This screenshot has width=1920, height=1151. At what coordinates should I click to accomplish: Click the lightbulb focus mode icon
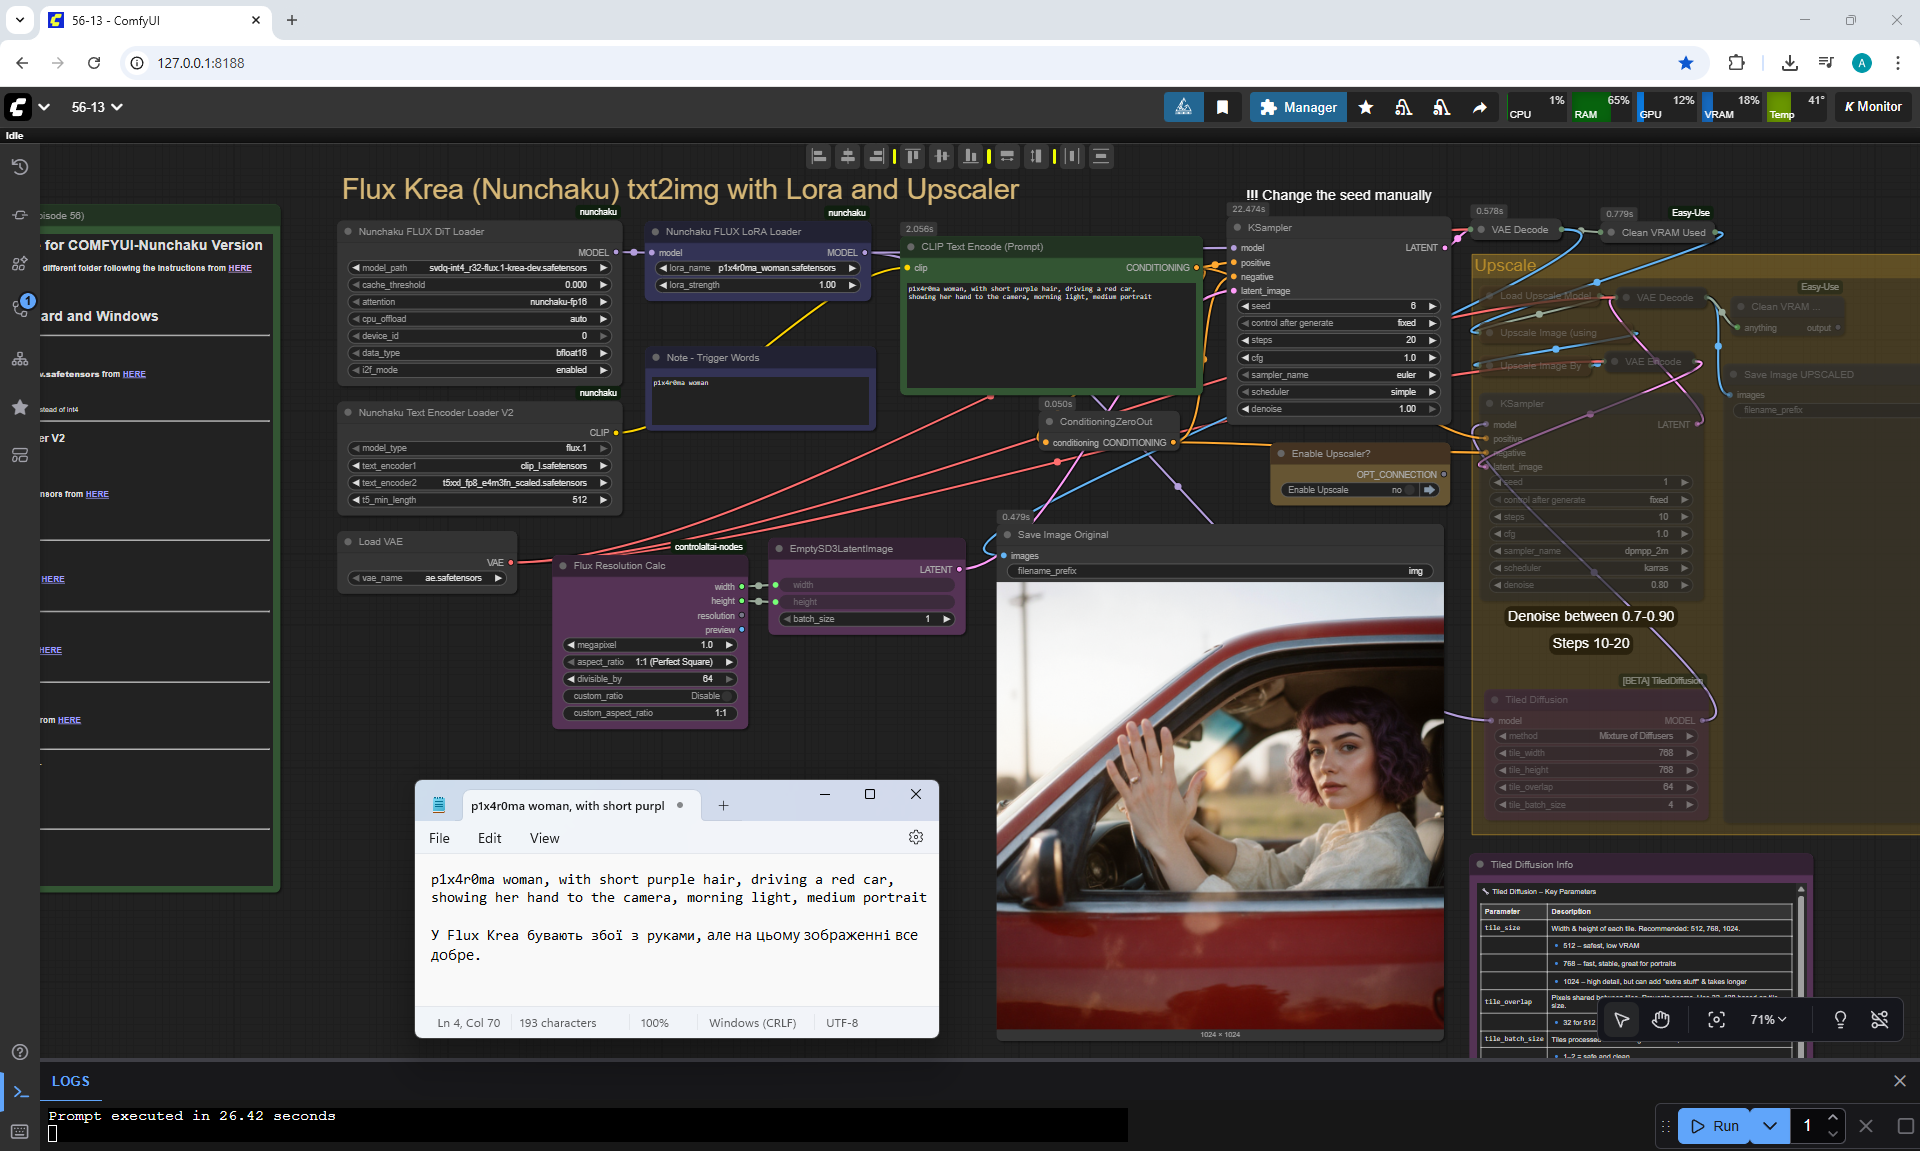point(1839,1019)
